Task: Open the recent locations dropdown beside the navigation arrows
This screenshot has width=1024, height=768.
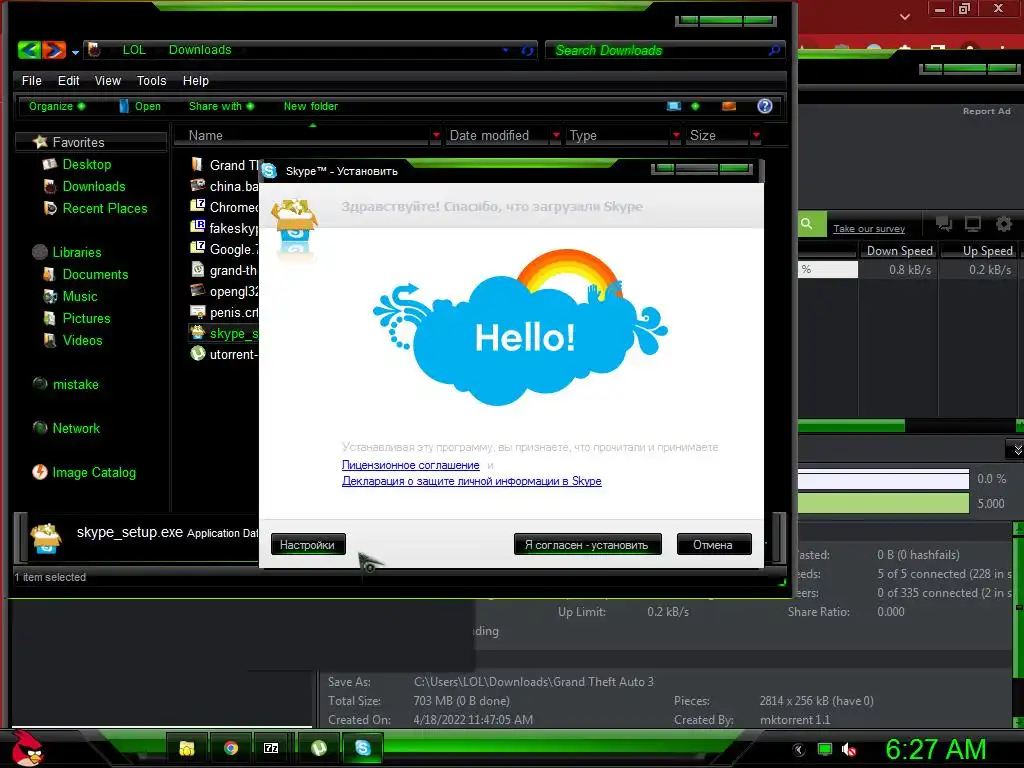Action: click(x=75, y=52)
